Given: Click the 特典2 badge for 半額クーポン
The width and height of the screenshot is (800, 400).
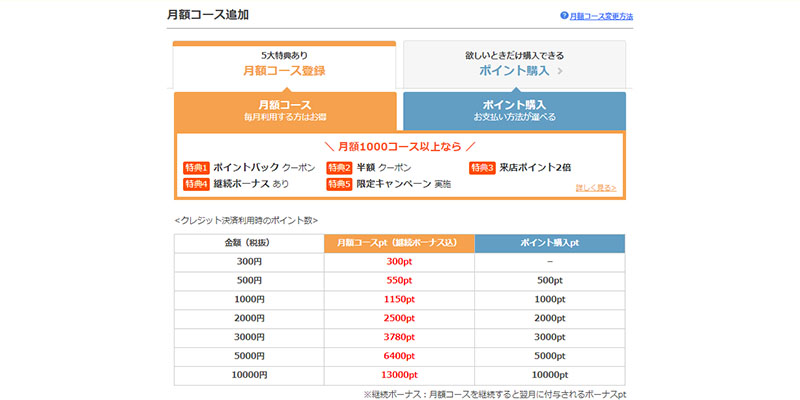Looking at the screenshot, I should coord(339,167).
